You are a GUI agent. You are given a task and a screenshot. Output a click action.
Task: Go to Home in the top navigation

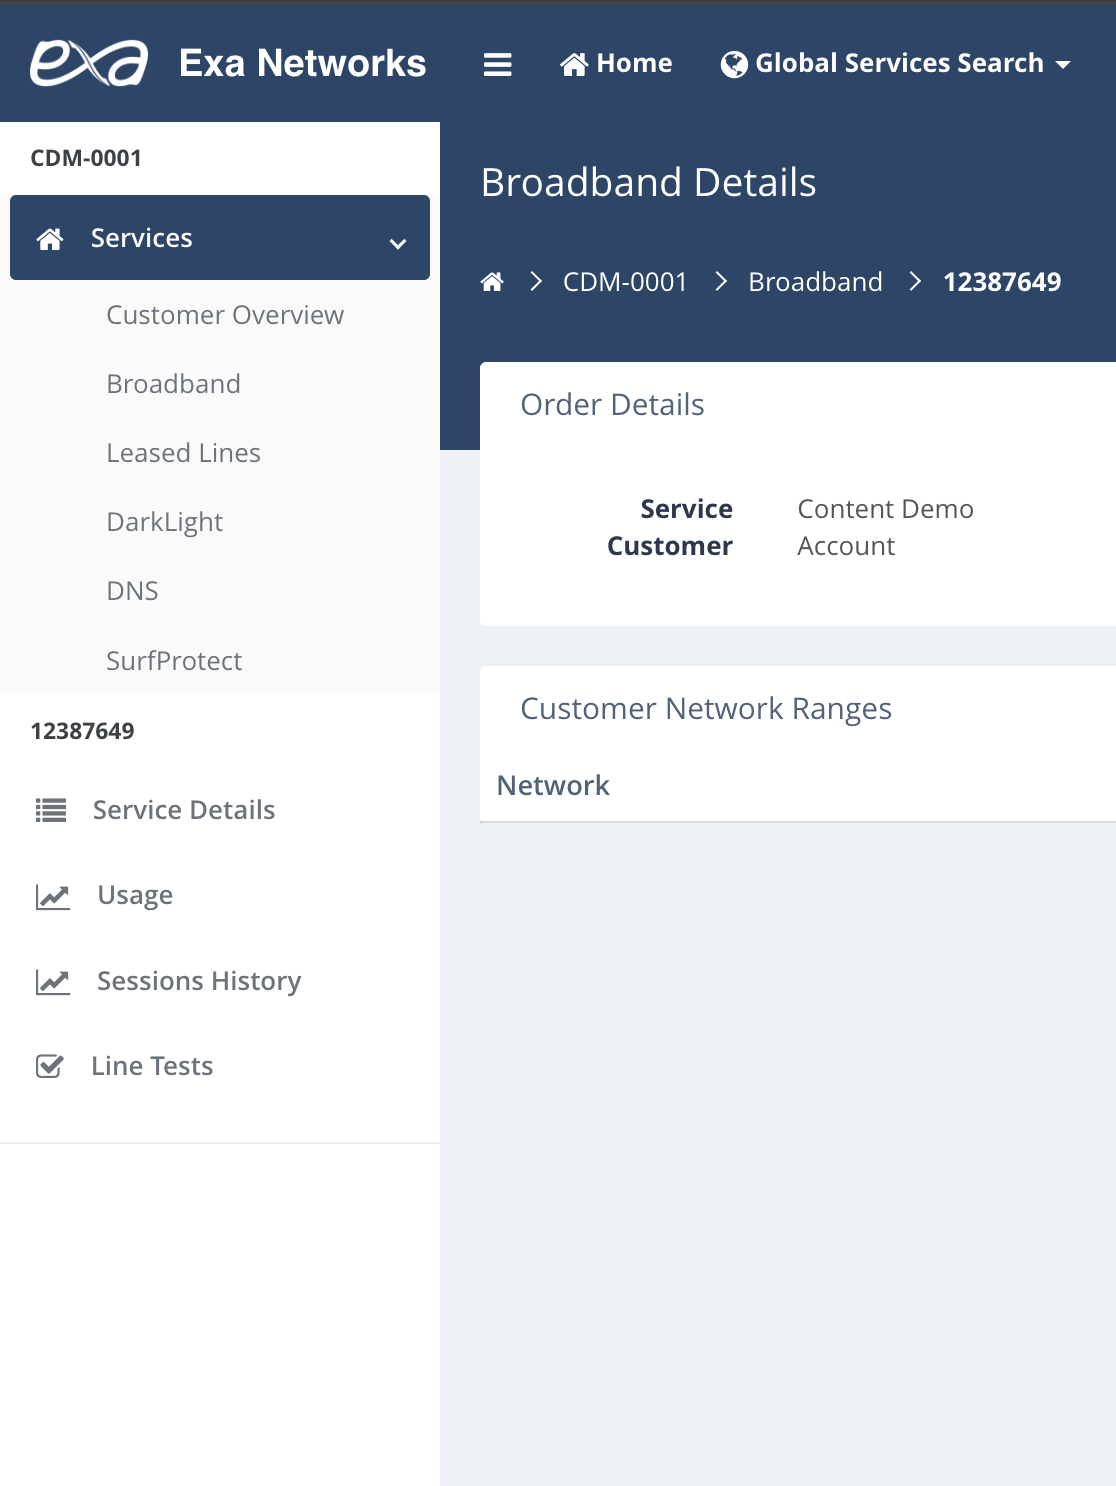(x=616, y=64)
